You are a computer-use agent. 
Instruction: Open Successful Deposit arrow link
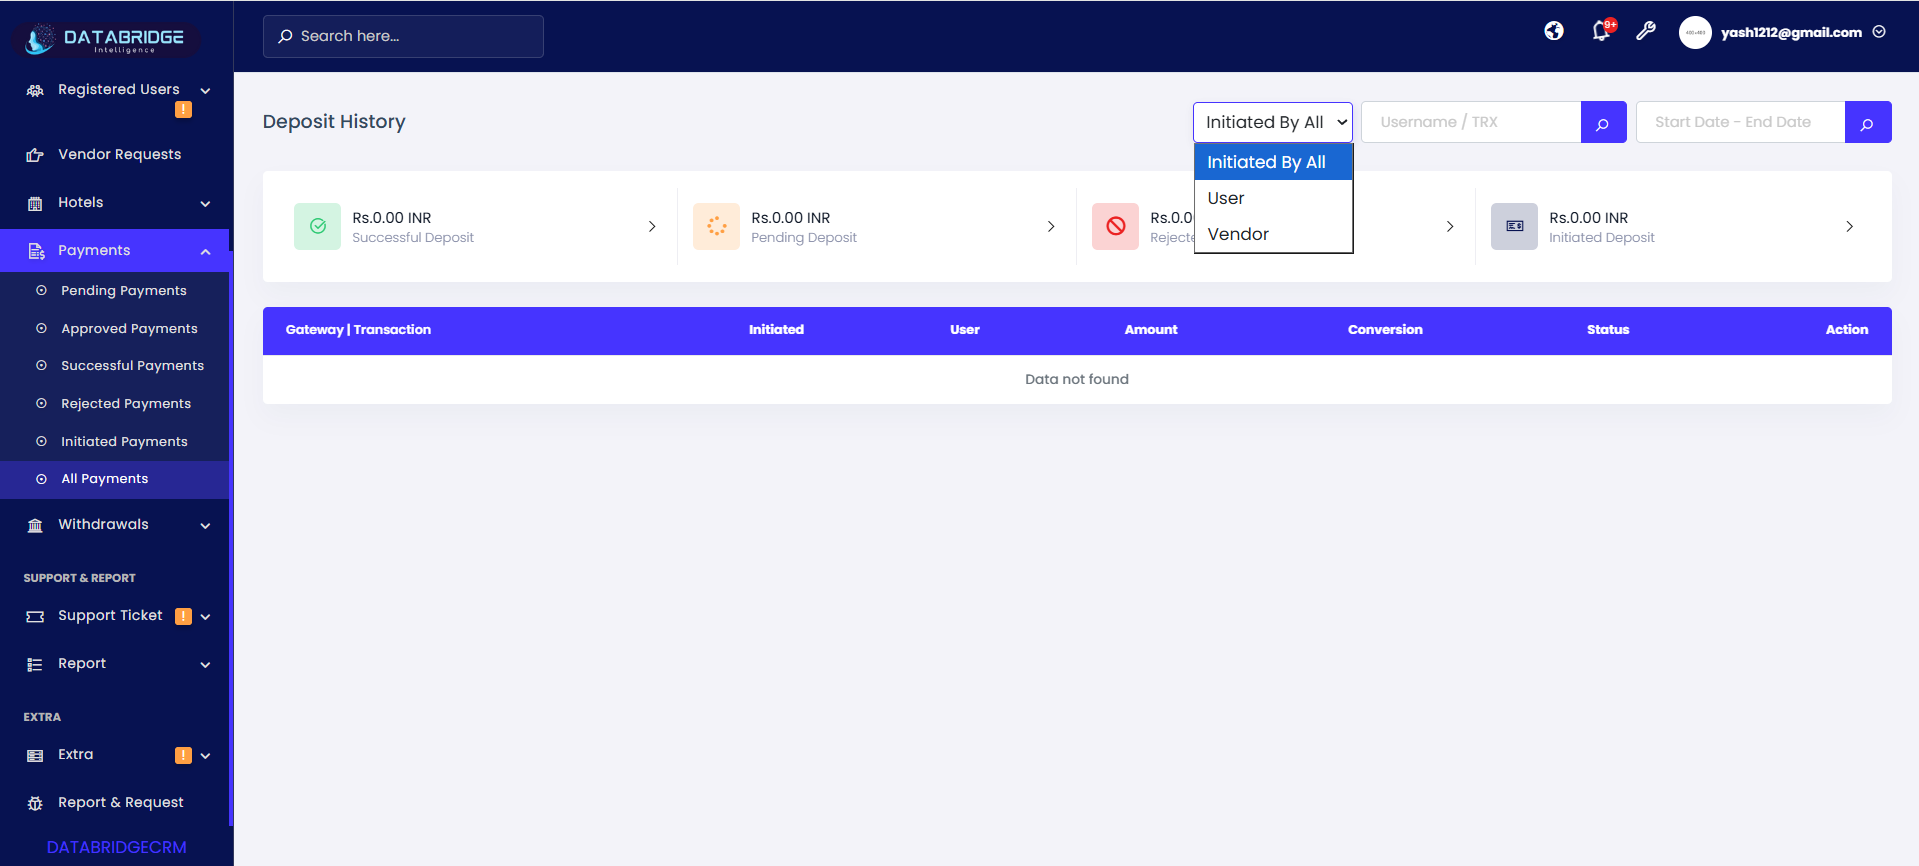pyautogui.click(x=652, y=227)
